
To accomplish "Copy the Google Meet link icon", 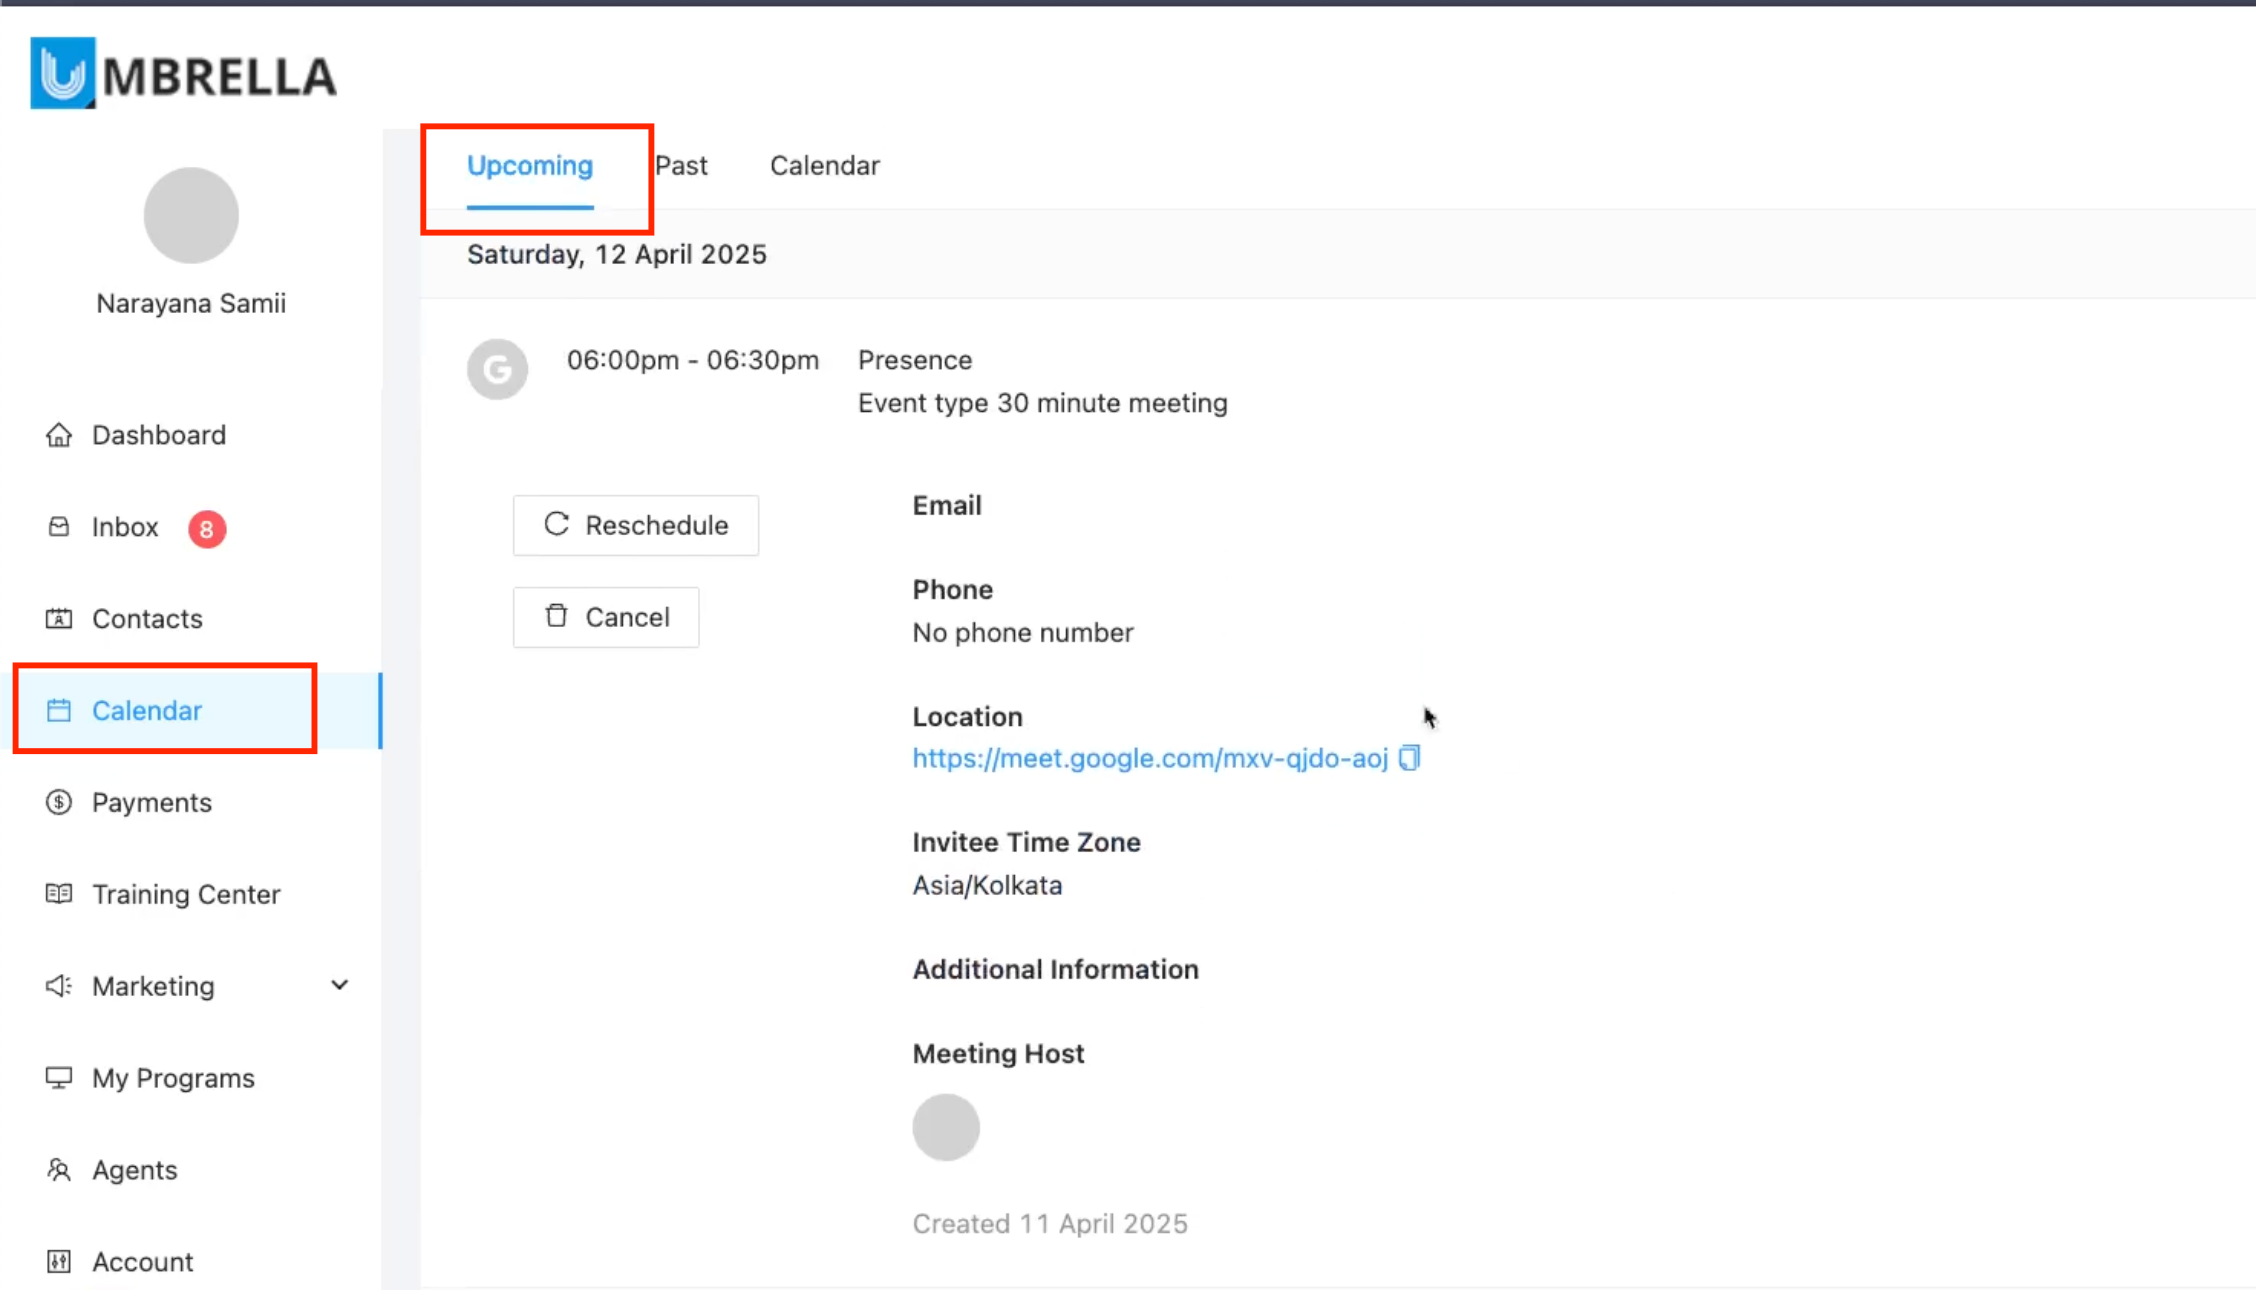I will (x=1409, y=758).
